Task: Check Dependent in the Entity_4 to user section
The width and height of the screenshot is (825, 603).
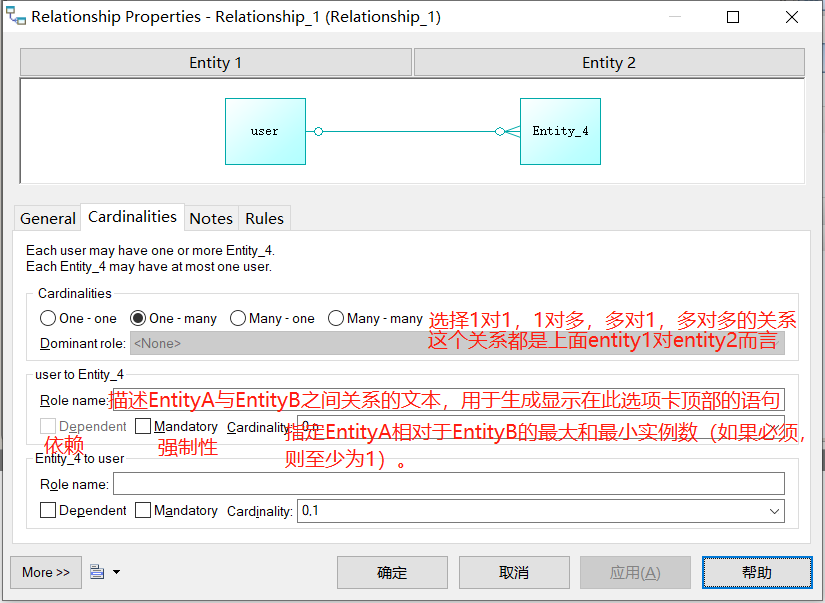Action: point(47,510)
